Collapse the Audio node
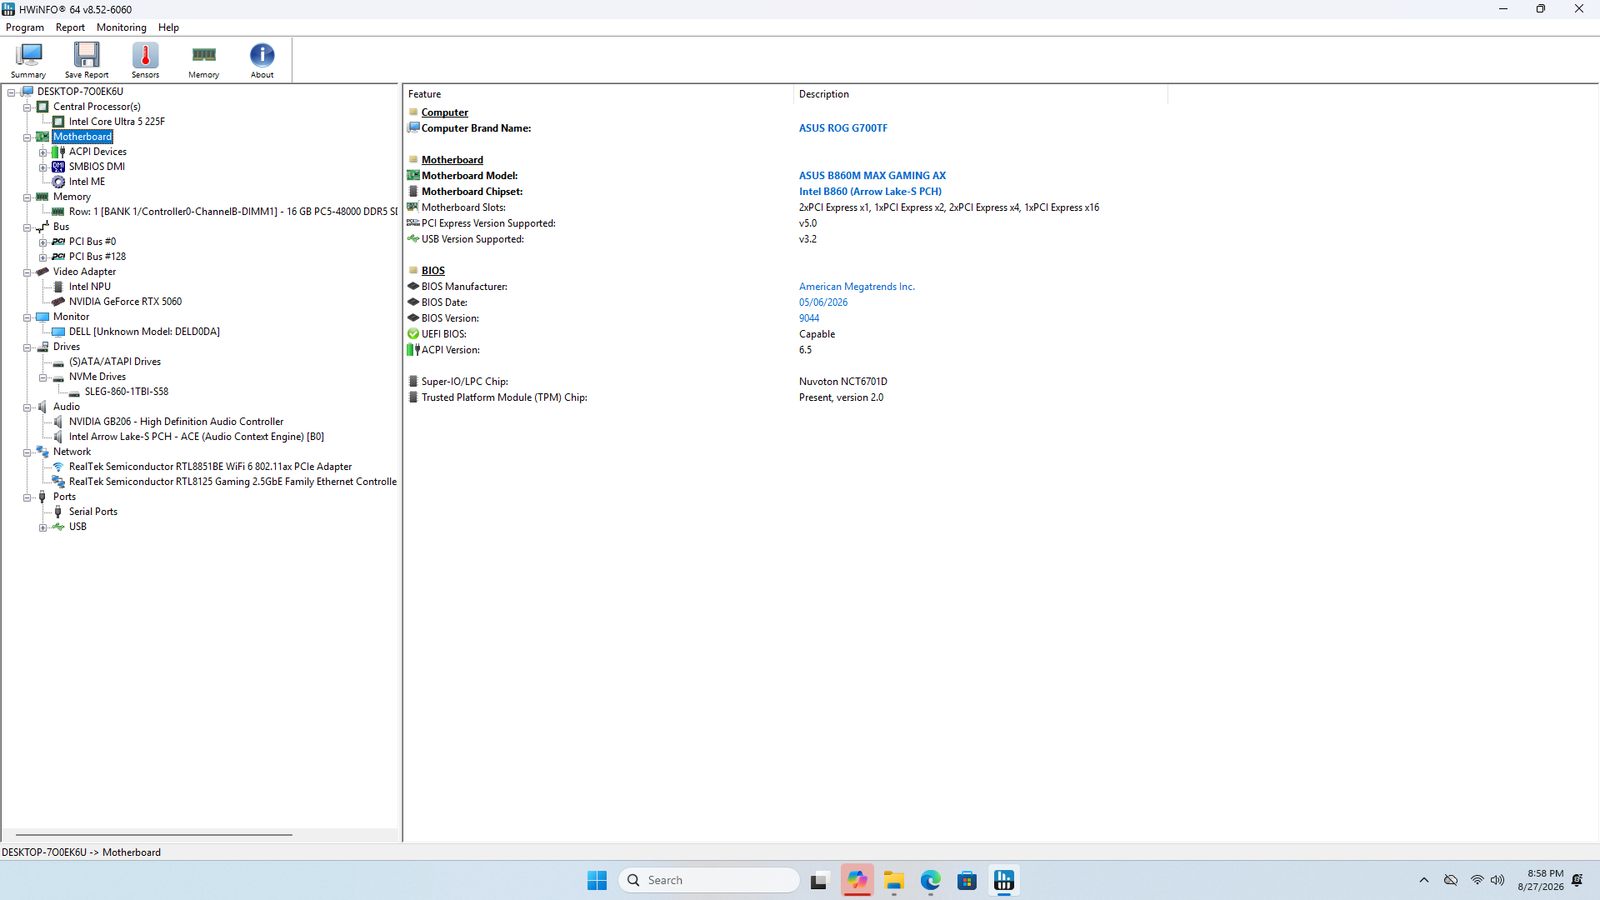This screenshot has width=1600, height=900. [x=27, y=407]
